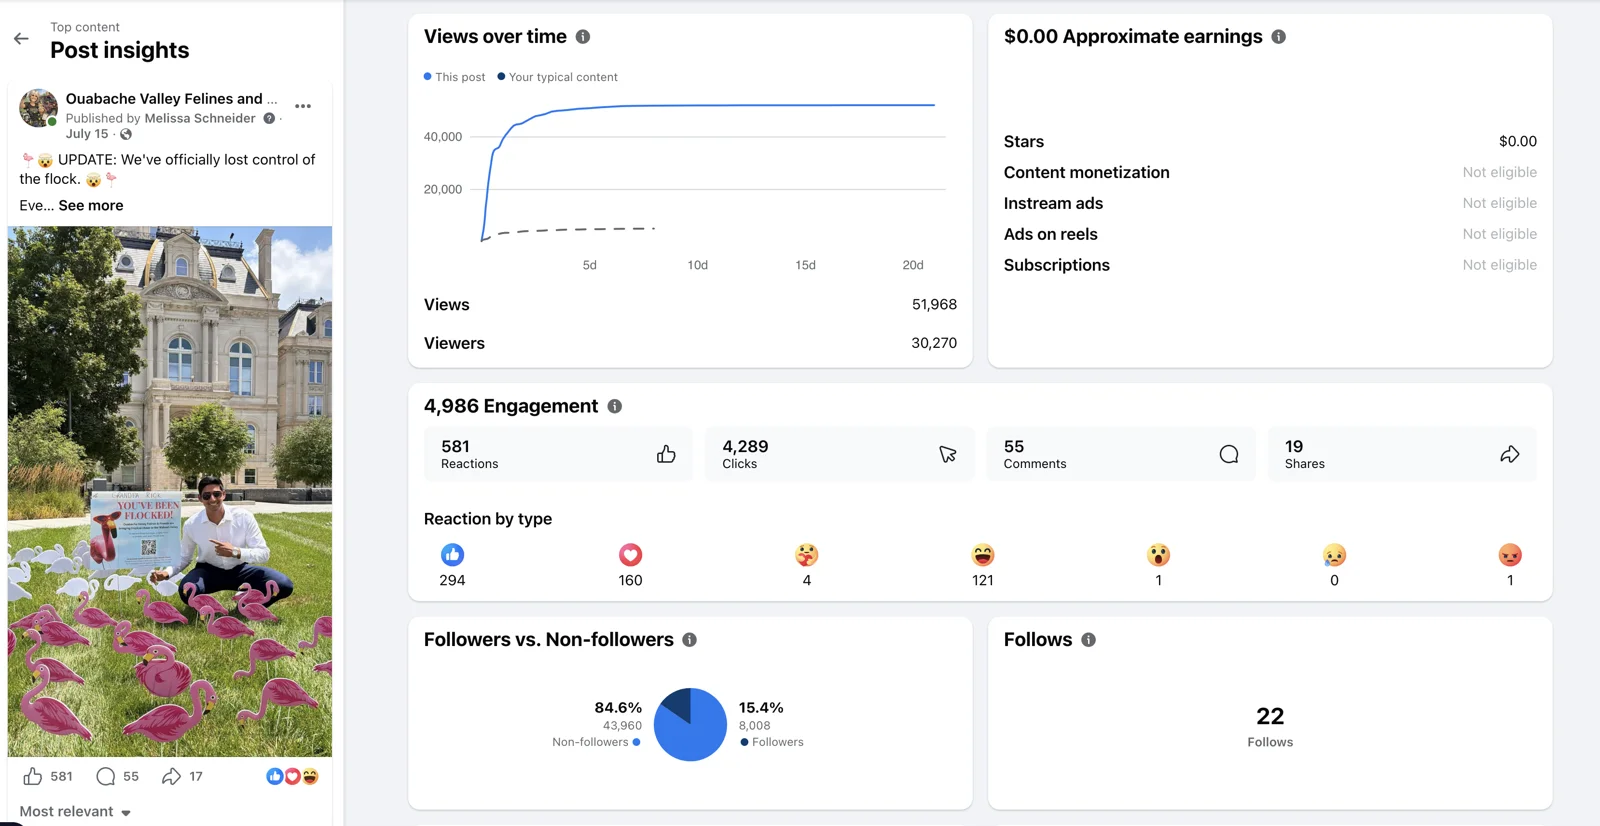
Task: Click the 22 Follows number
Action: [1270, 716]
